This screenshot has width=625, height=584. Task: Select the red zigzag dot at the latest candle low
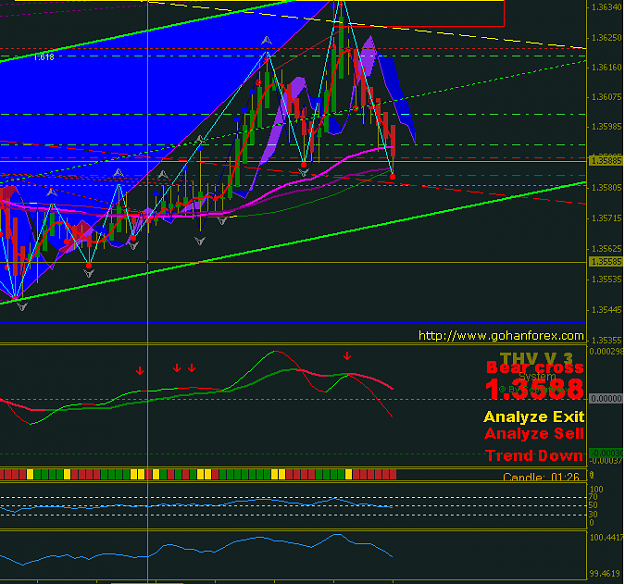tap(393, 177)
